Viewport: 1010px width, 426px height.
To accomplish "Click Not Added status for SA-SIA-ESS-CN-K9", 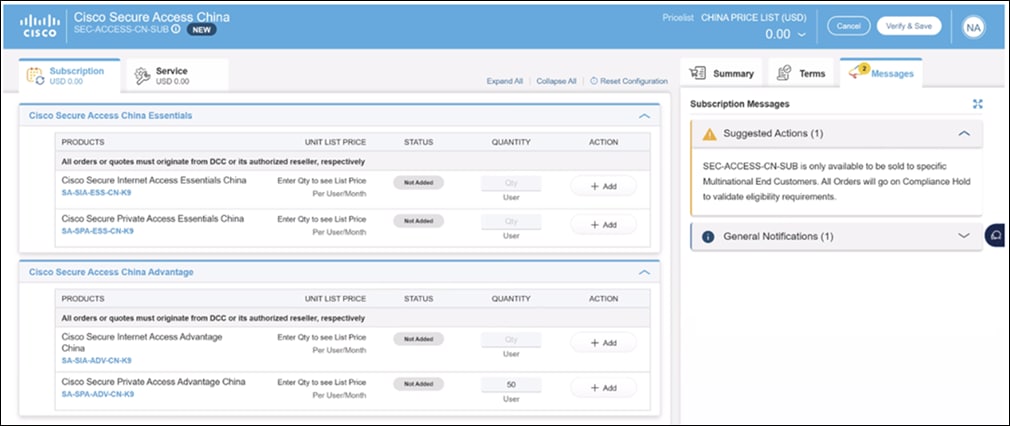I will point(419,182).
